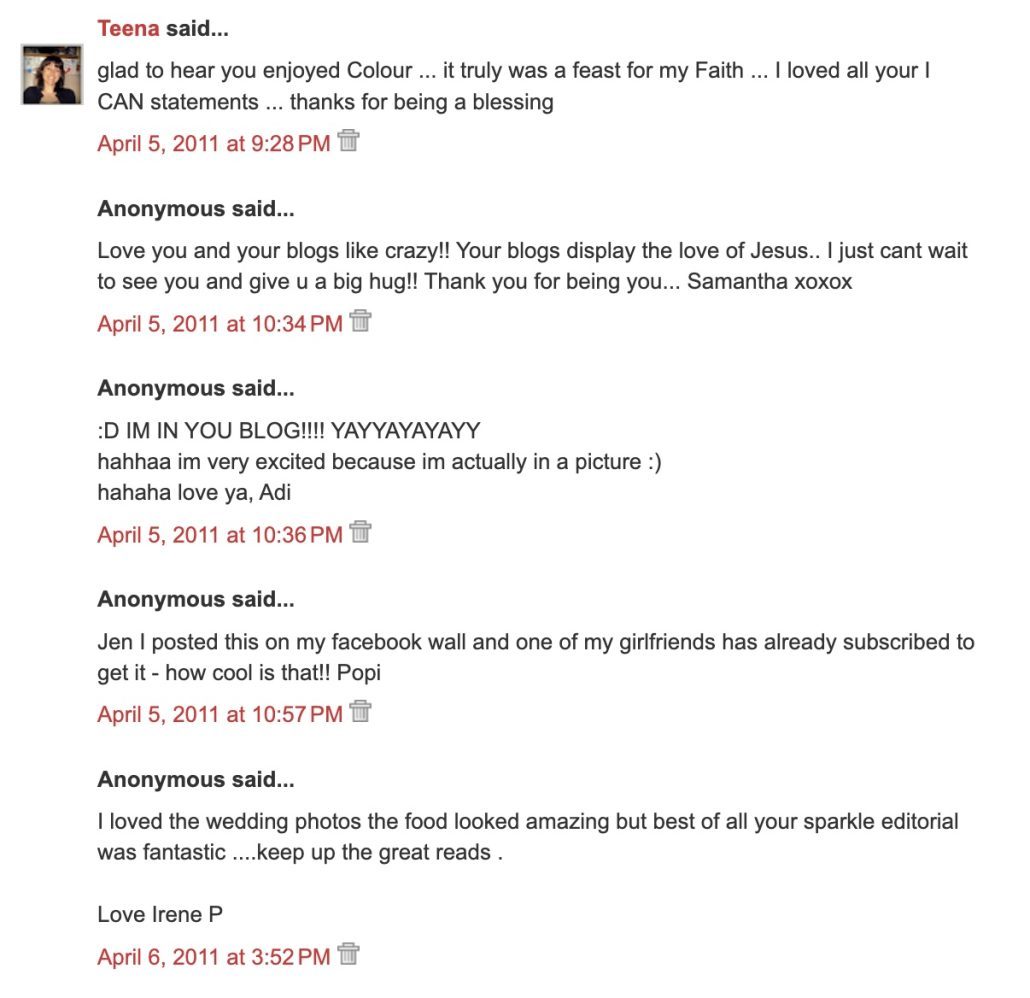The width and height of the screenshot is (1030, 998).
Task: Follow the April 5 10:57 PM timestamp link
Action: pos(219,714)
